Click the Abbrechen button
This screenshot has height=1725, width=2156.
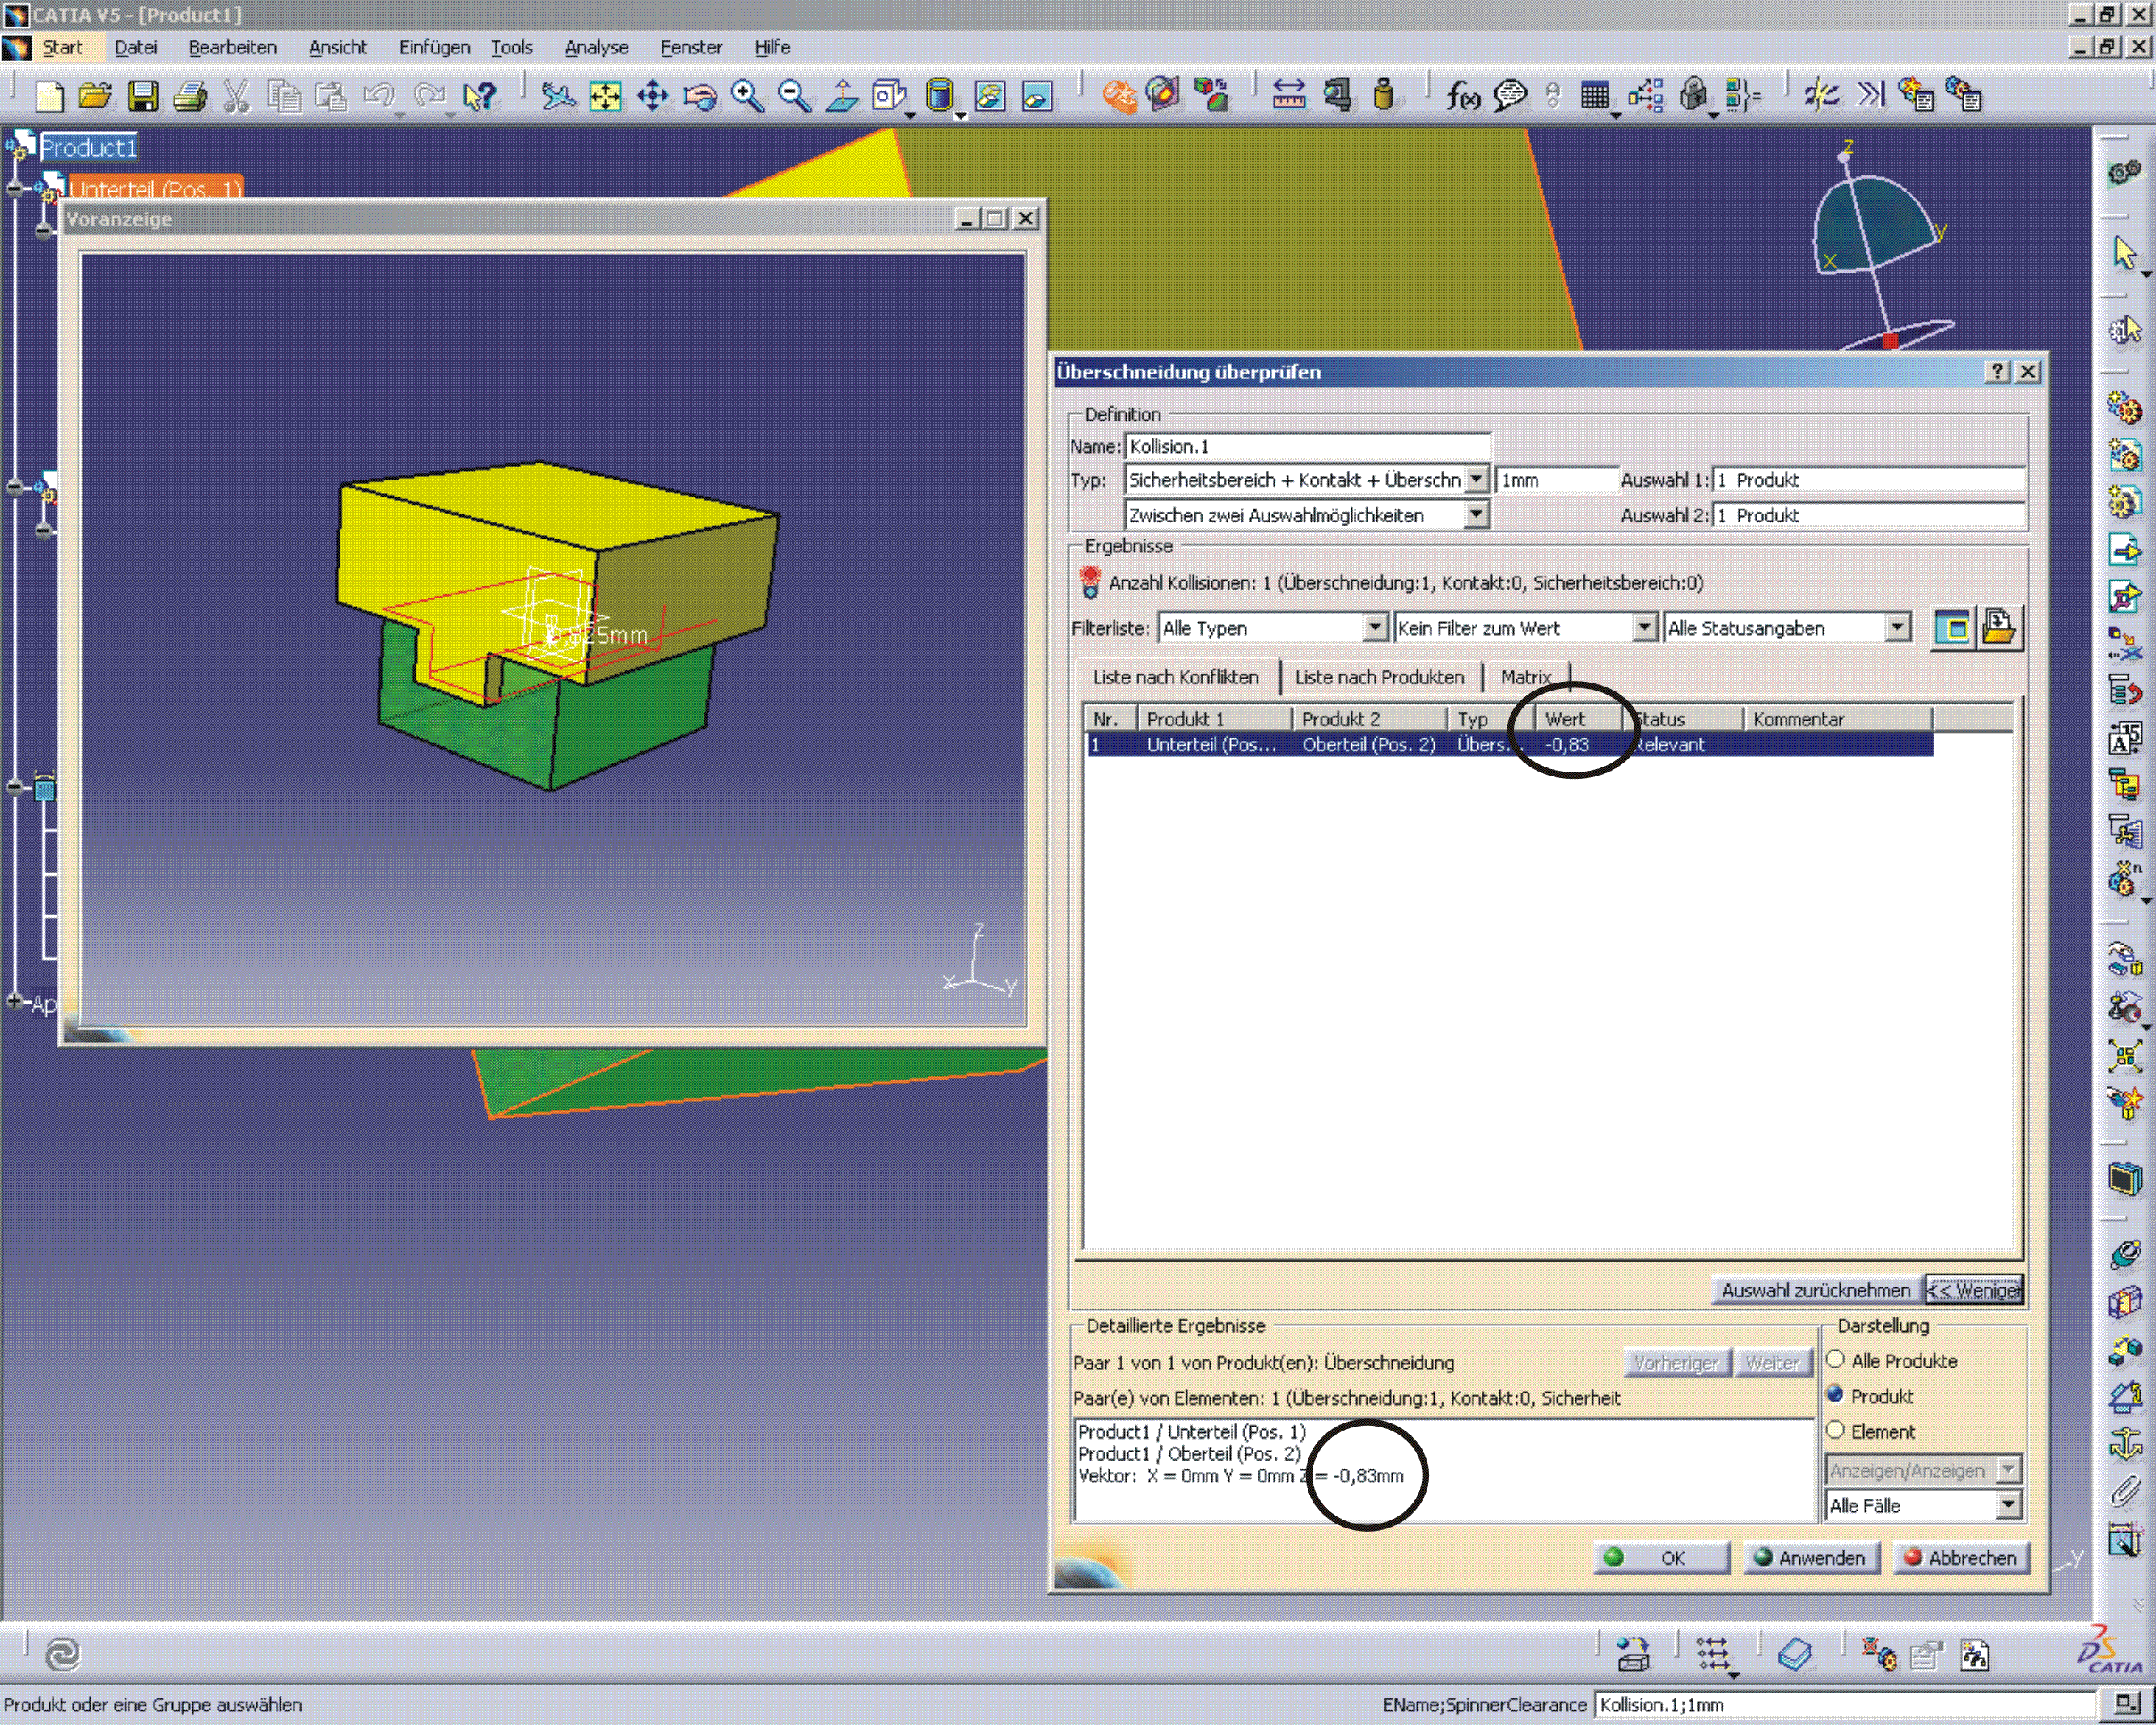click(1962, 1558)
